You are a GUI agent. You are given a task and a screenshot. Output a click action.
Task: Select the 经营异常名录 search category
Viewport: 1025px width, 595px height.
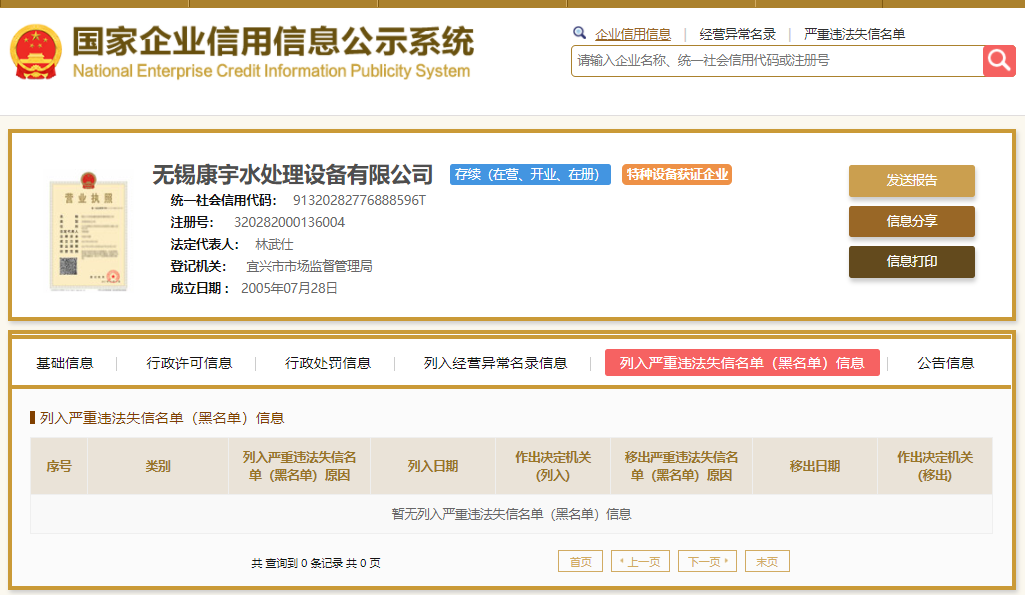point(737,34)
